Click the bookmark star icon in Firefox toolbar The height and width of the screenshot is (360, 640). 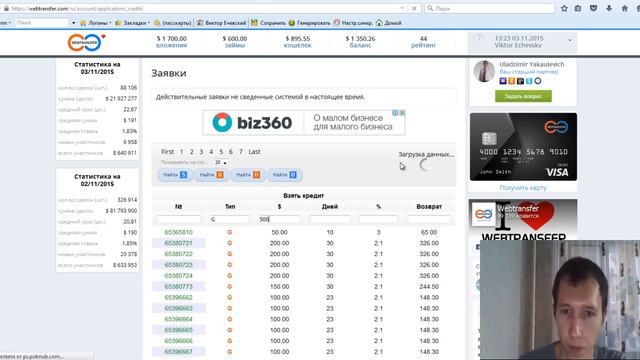tap(564, 8)
